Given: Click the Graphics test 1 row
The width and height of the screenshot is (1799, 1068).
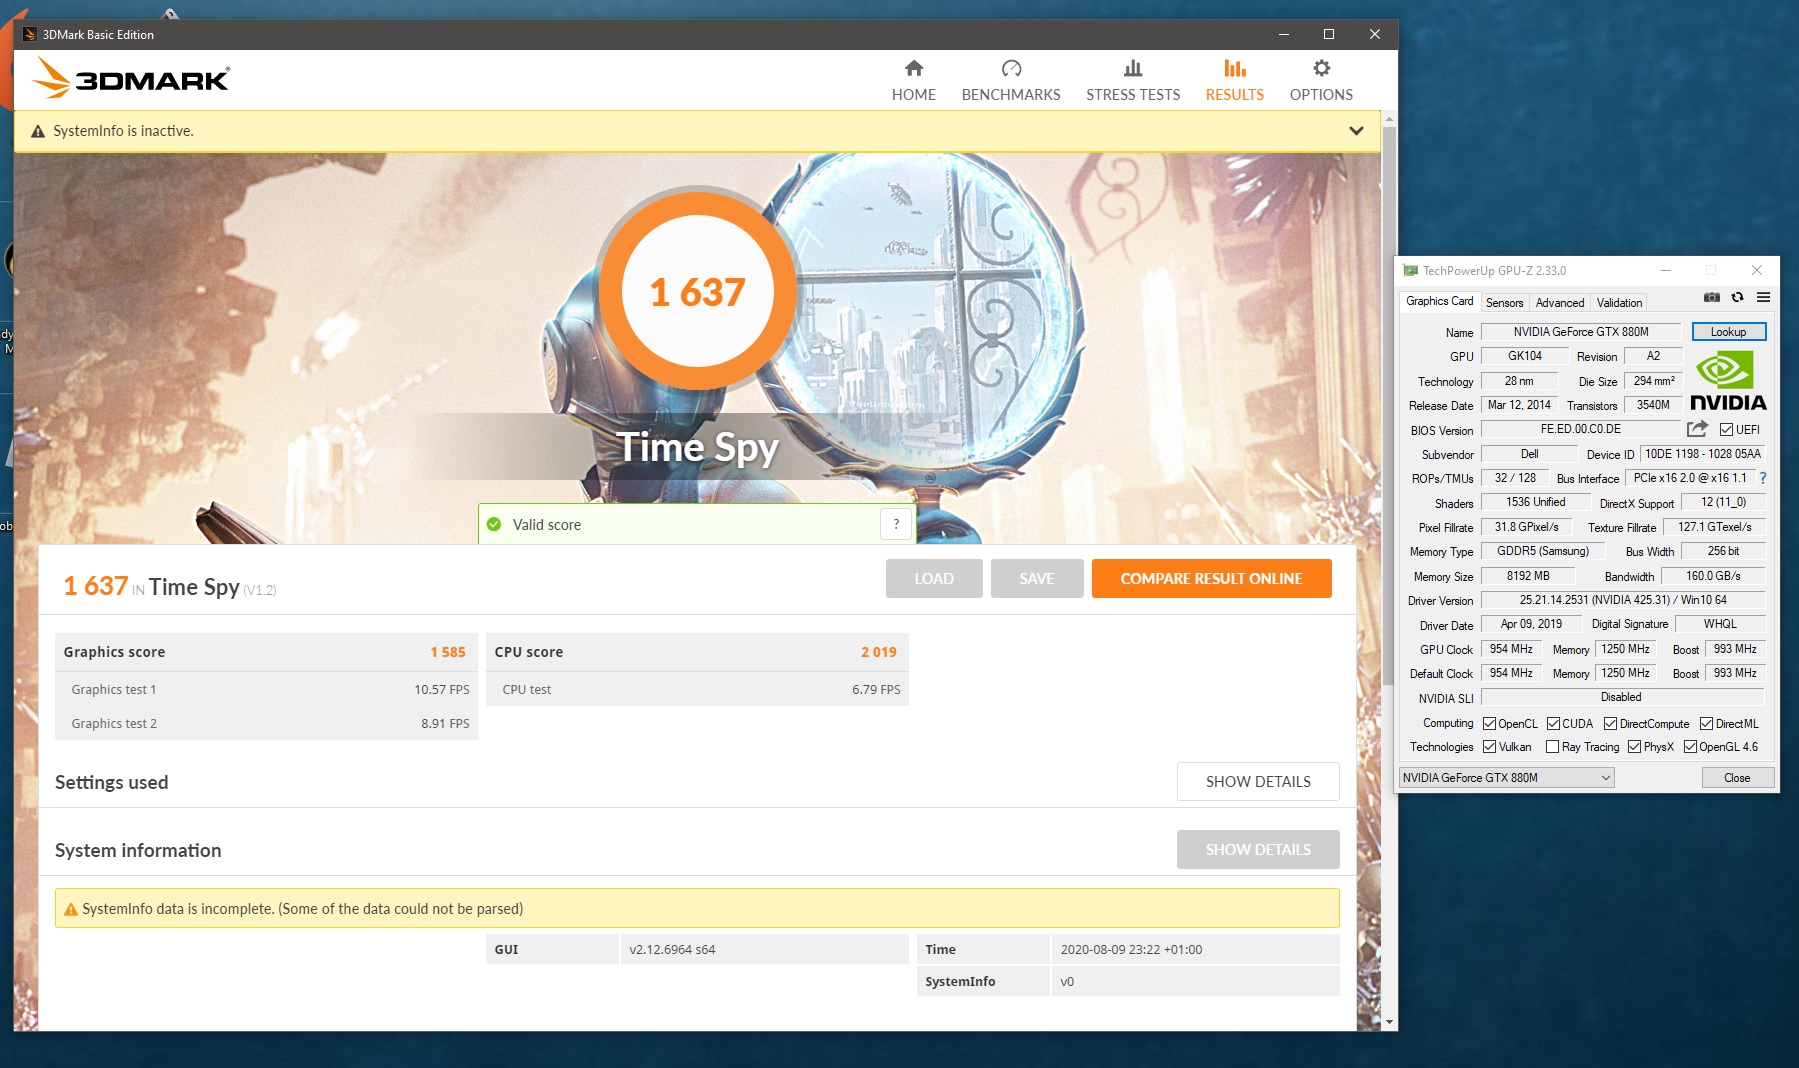Looking at the screenshot, I should pos(266,689).
